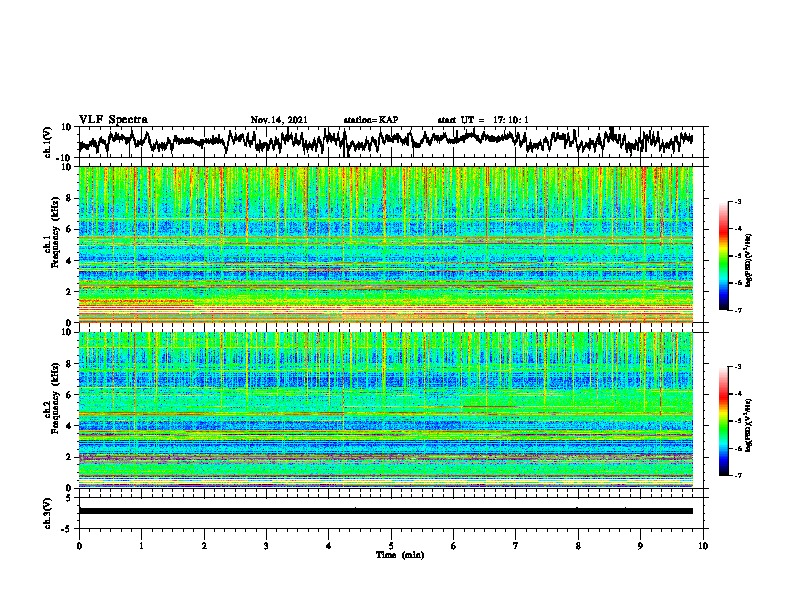Click the '-3' label on ch.1 colorbar
Screen dimensions: 792x612
coord(737,201)
